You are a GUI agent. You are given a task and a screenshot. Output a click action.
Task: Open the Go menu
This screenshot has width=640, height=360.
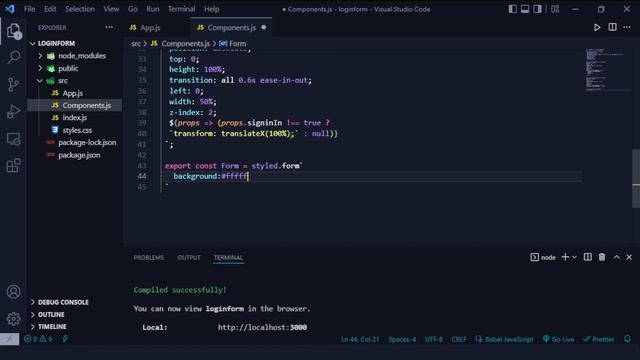[x=133, y=9]
